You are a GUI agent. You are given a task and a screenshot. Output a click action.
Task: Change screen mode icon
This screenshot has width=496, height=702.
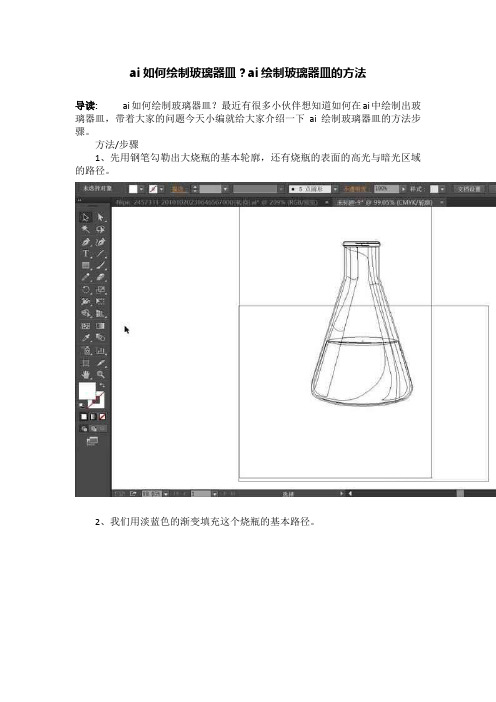[92, 441]
